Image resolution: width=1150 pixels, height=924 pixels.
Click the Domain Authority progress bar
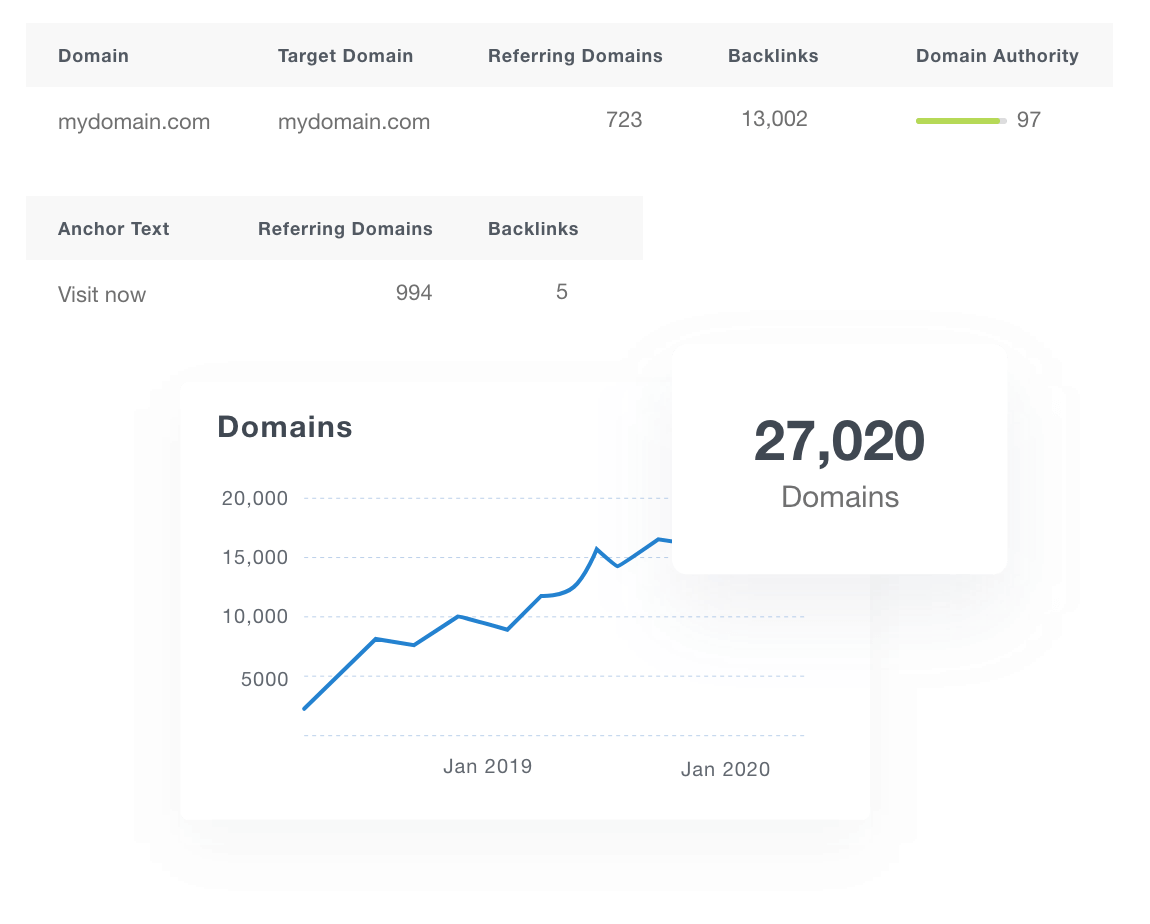coord(961,119)
